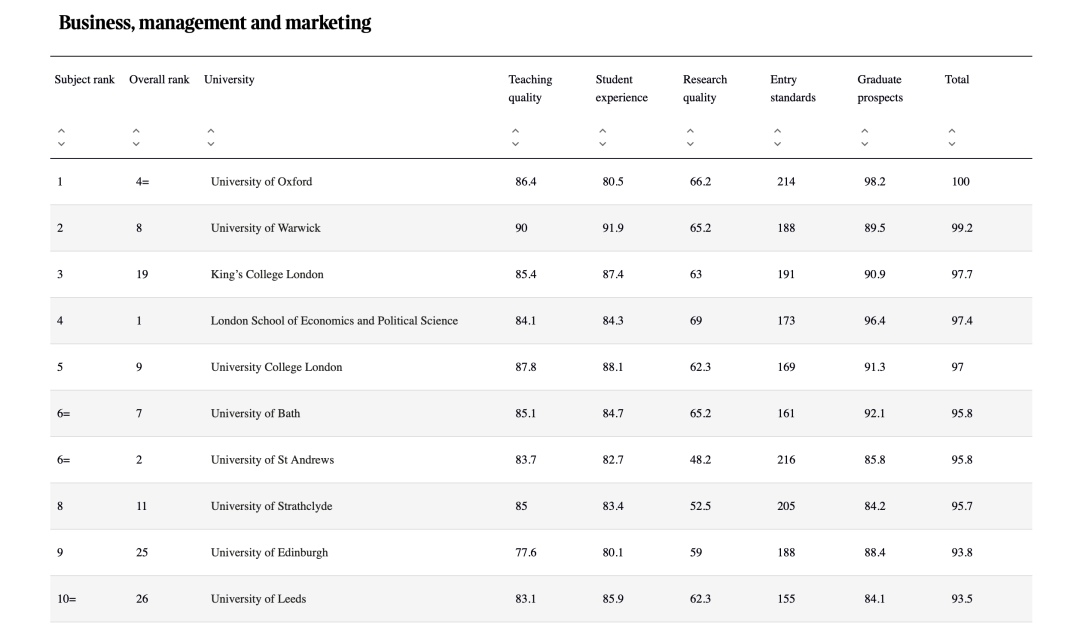Open University of Bath entry
The width and height of the screenshot is (1080, 625).
tap(255, 413)
